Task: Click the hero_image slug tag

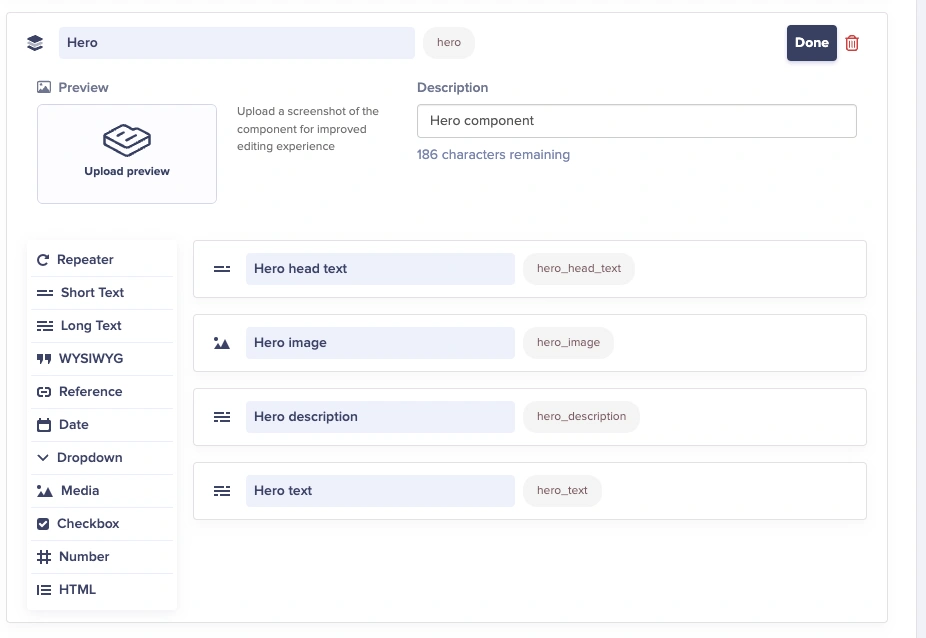Action: tap(568, 343)
